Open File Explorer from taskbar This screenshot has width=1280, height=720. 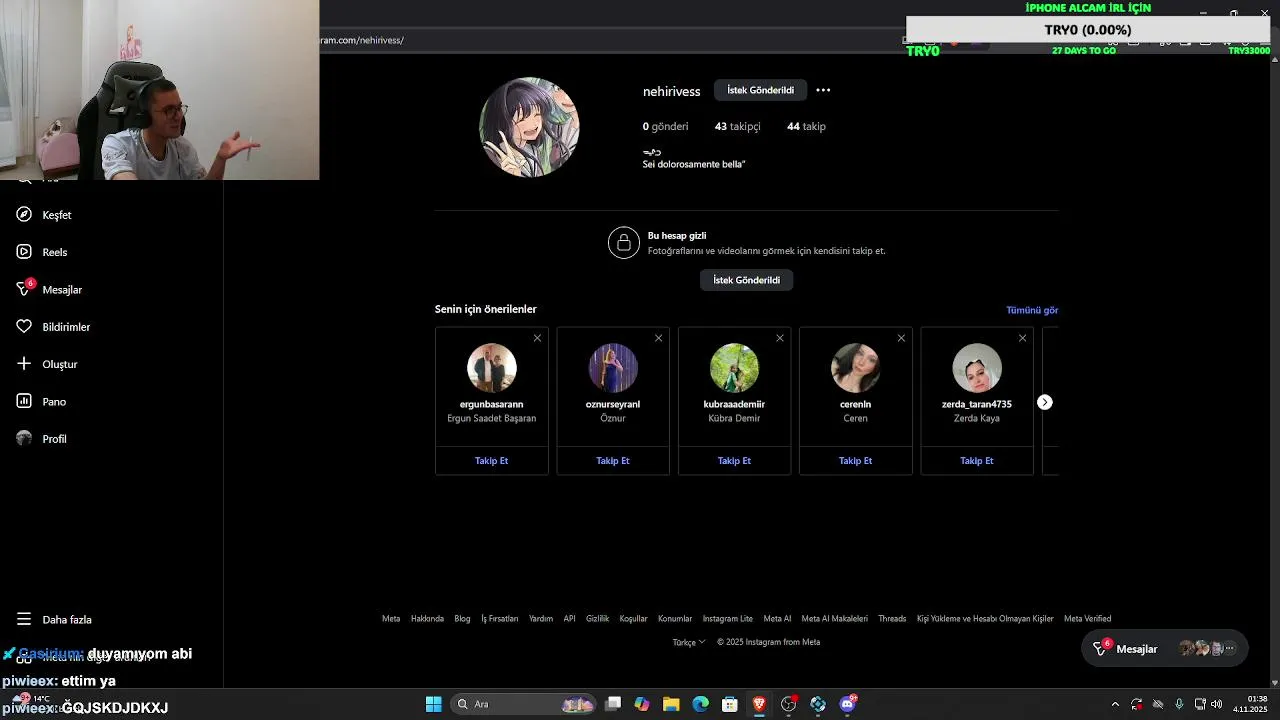click(x=671, y=704)
